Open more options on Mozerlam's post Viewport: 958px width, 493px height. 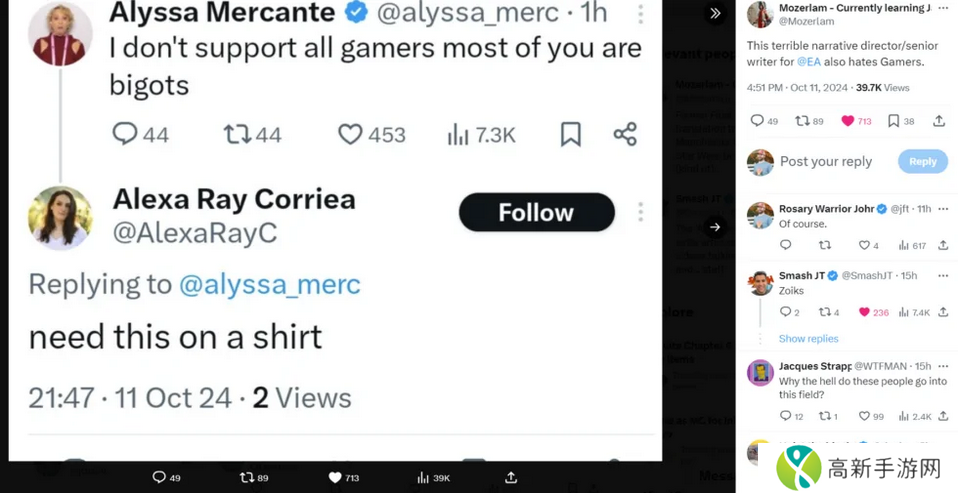[x=943, y=8]
